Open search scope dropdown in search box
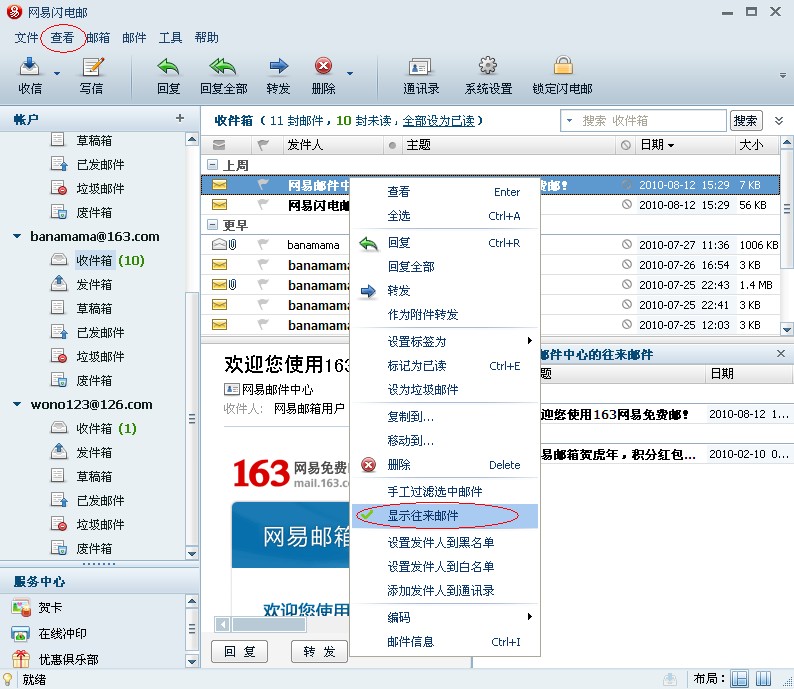 click(569, 120)
